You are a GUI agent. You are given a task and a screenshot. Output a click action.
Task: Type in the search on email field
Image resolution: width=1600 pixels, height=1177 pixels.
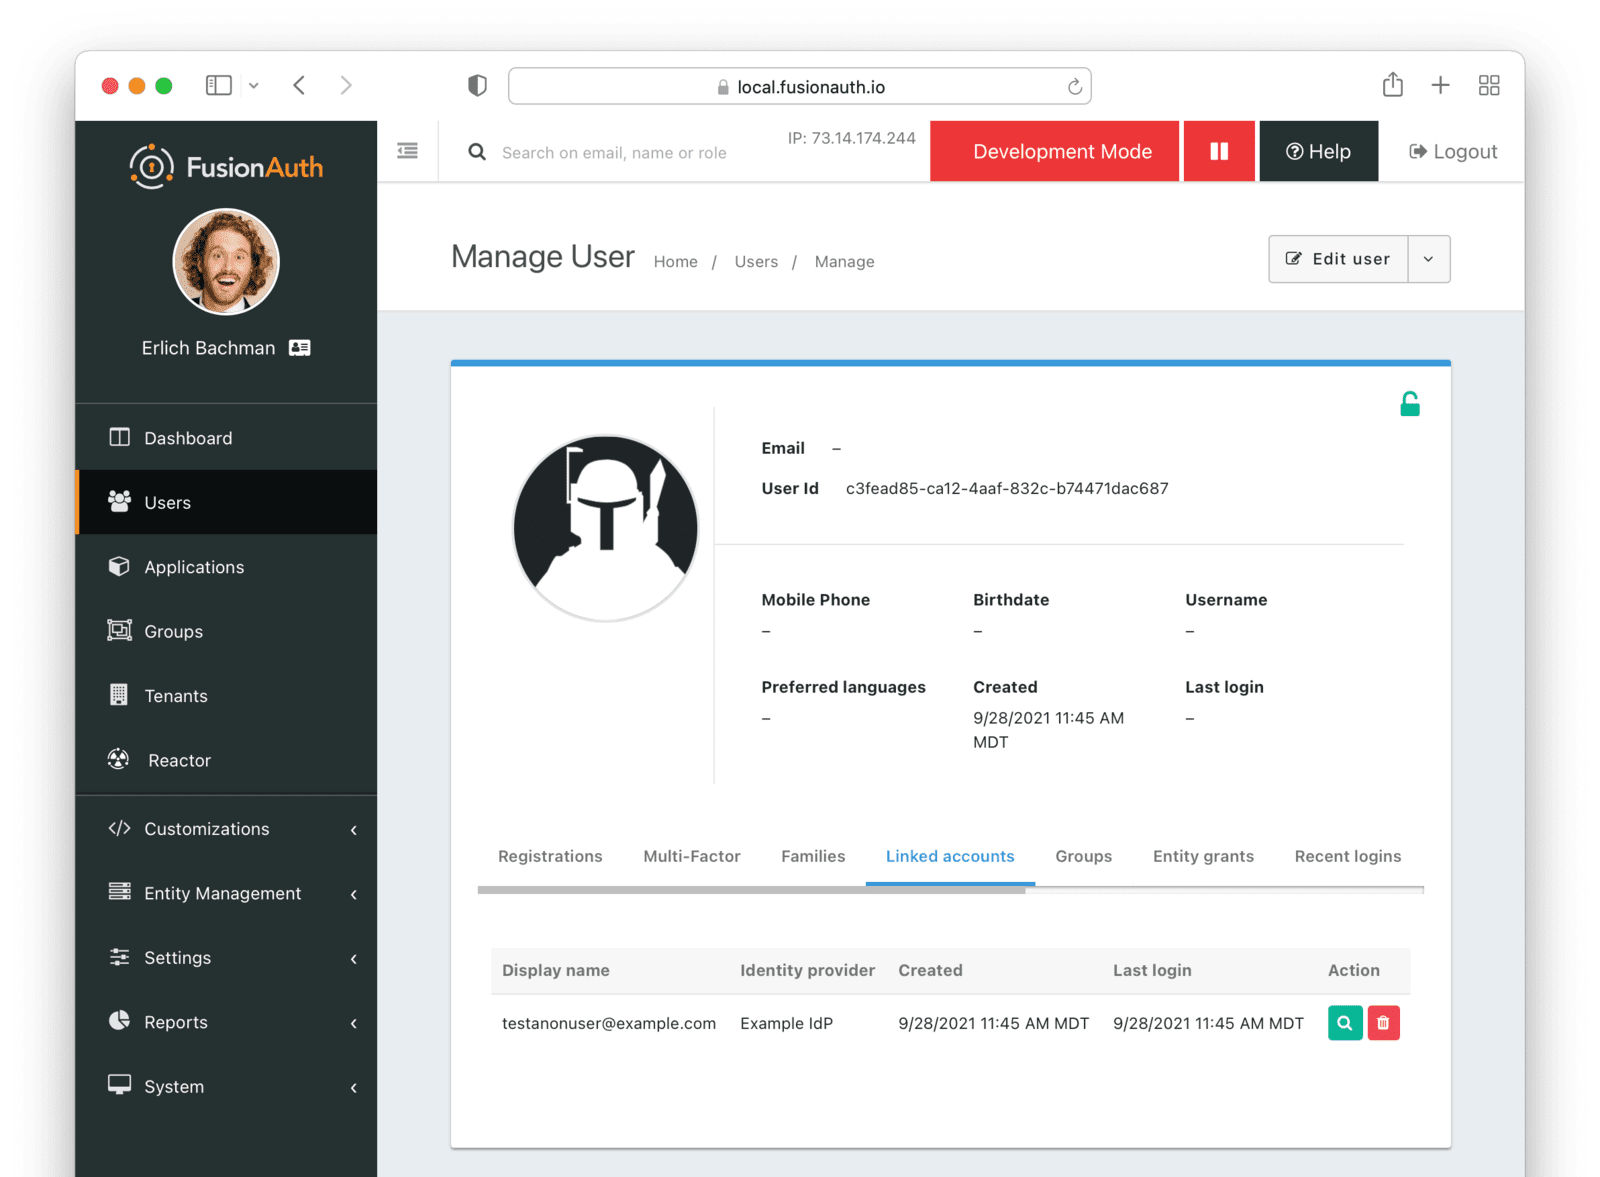click(615, 152)
